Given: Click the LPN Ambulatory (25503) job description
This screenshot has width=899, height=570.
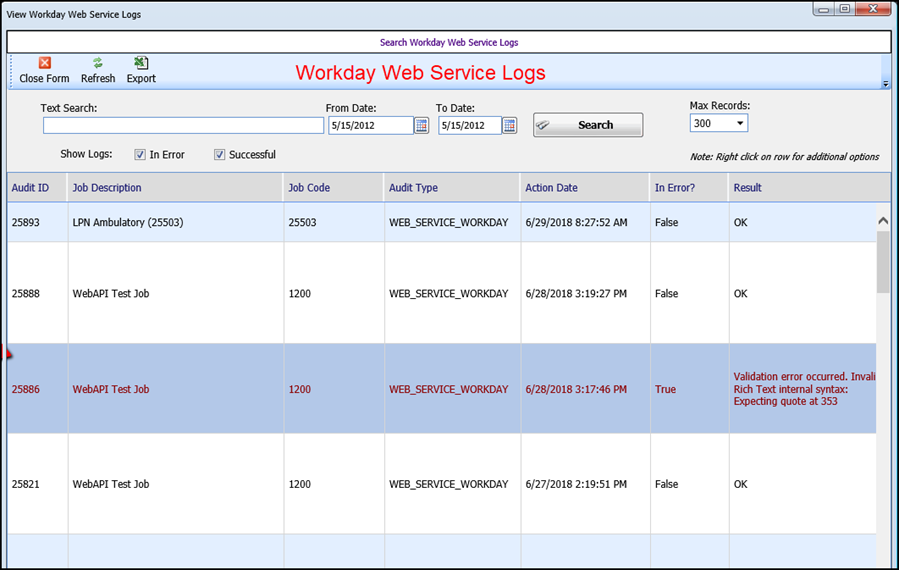Looking at the screenshot, I should 128,222.
